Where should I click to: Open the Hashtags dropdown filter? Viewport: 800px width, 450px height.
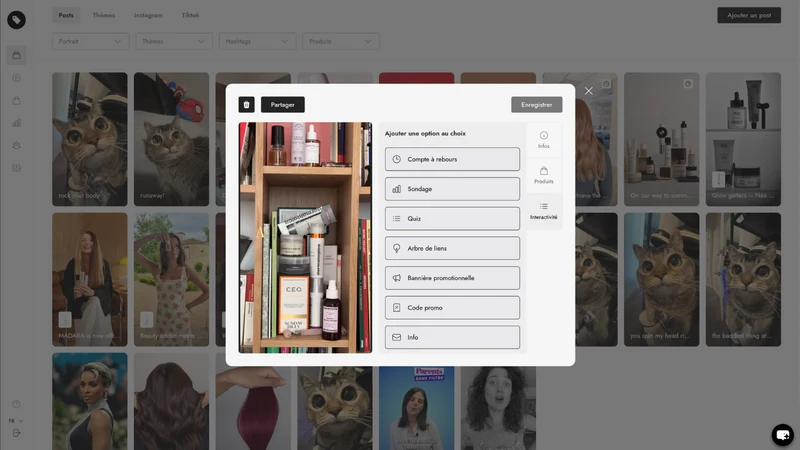tap(258, 41)
